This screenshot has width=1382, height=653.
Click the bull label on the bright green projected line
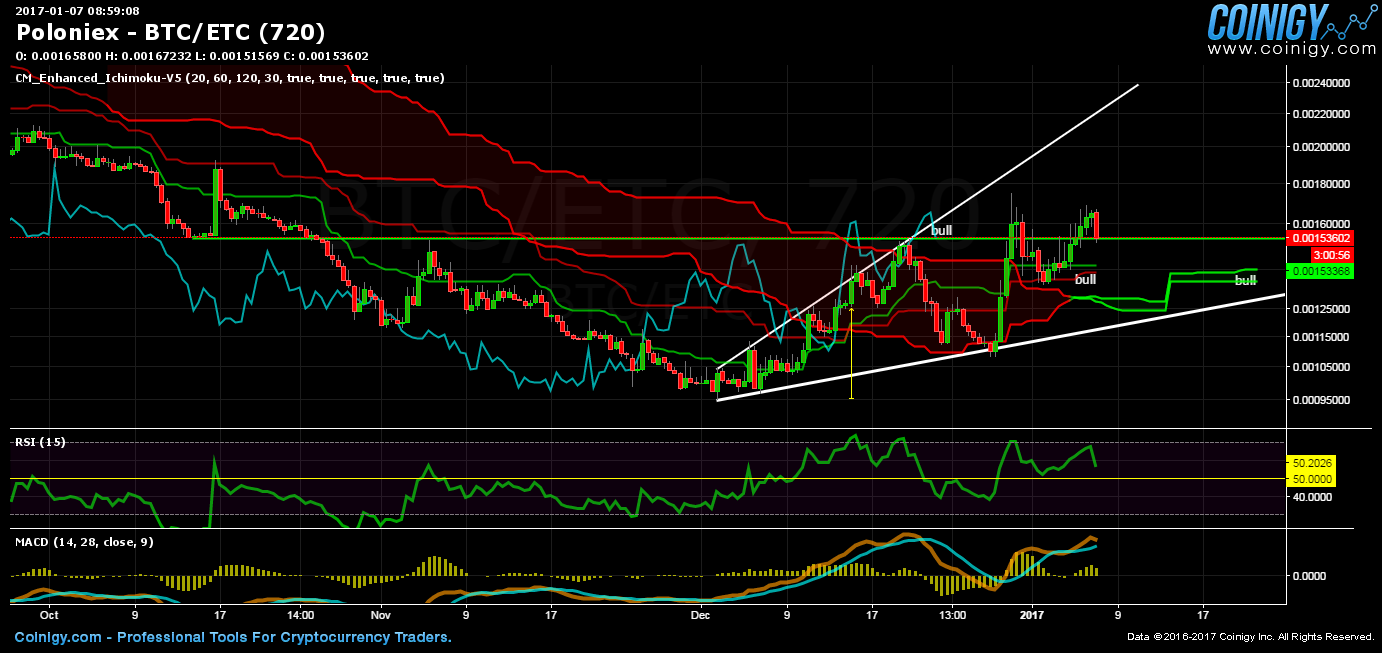pos(1245,281)
